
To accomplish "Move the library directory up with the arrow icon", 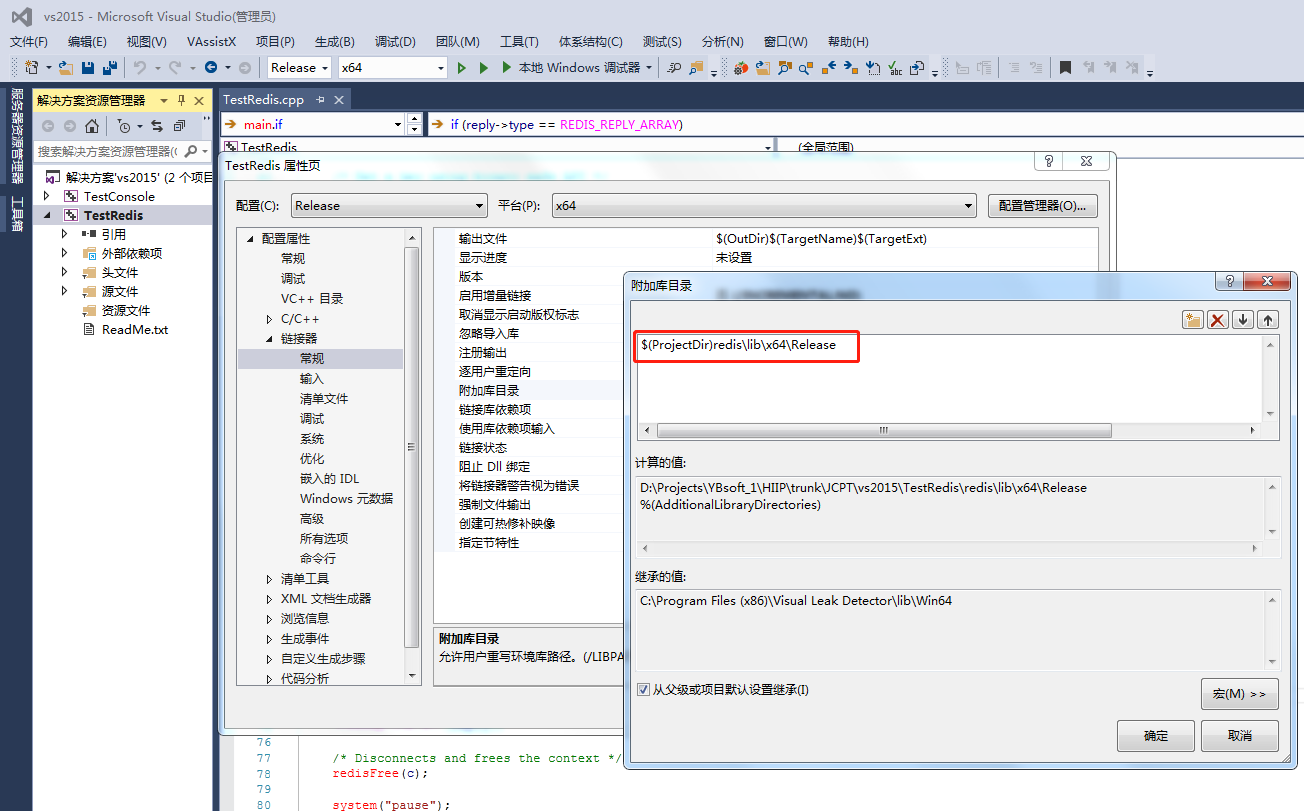I will point(1268,319).
